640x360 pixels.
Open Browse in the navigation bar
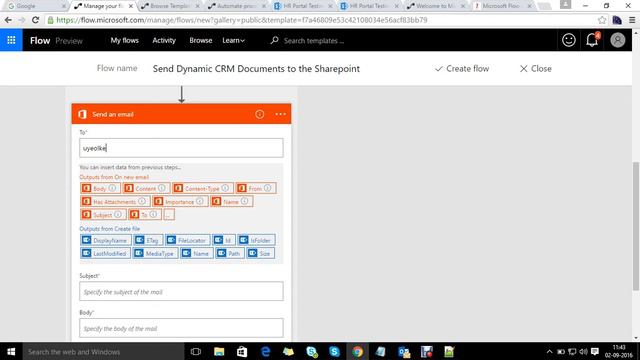pyautogui.click(x=200, y=40)
